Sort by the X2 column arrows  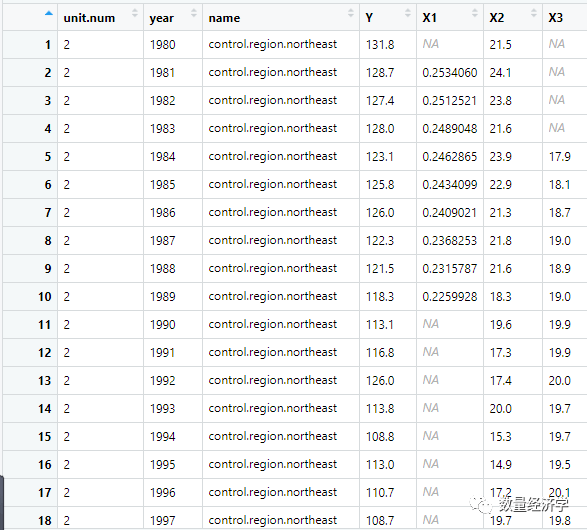click(534, 13)
